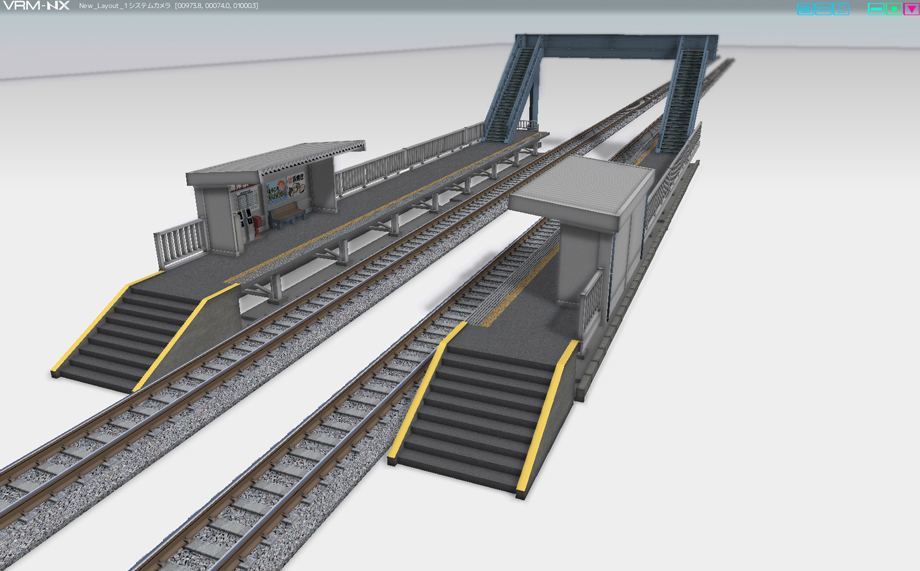The image size is (920, 571).
Task: Click the cyan minimize bar icon
Action: (x=875, y=9)
